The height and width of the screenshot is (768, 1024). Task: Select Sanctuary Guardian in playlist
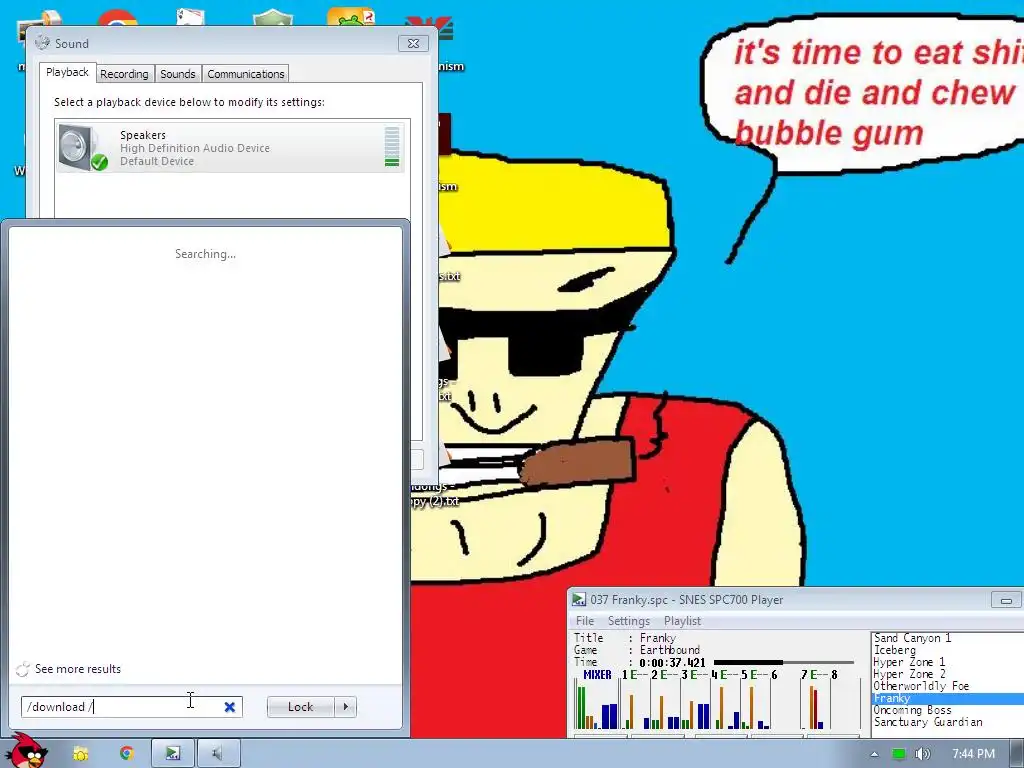pos(928,722)
